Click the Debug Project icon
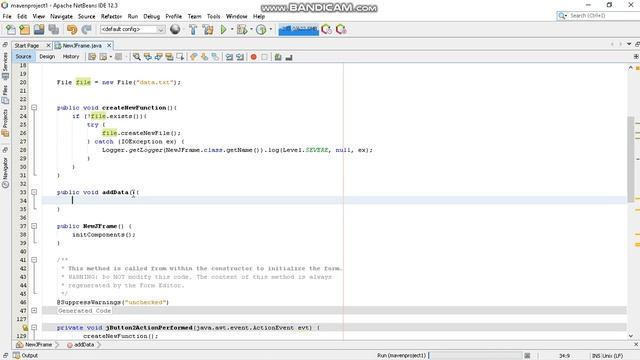 coord(242,29)
